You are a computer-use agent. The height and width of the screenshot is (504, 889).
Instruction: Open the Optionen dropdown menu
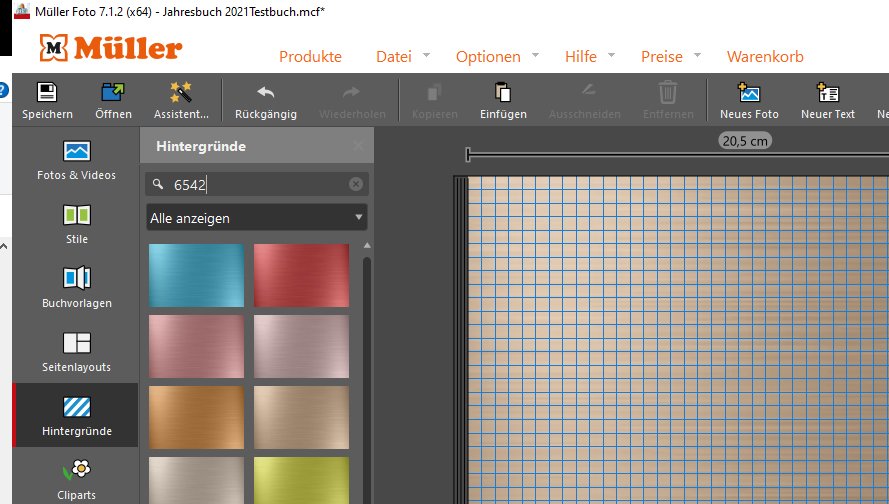tap(488, 57)
